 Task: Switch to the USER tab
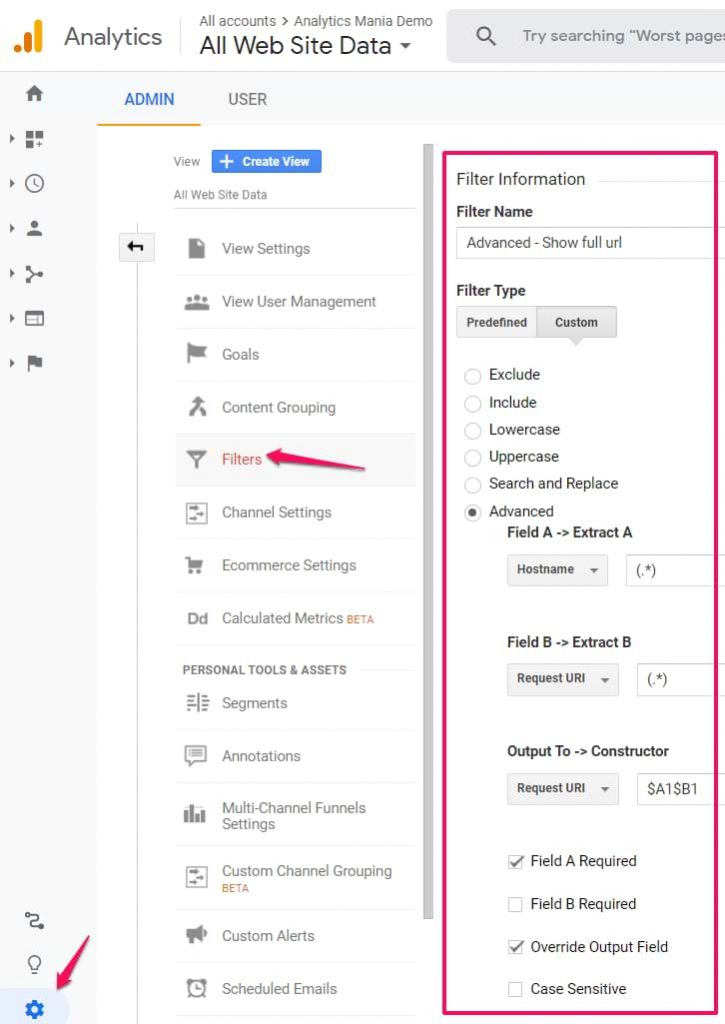tap(247, 99)
